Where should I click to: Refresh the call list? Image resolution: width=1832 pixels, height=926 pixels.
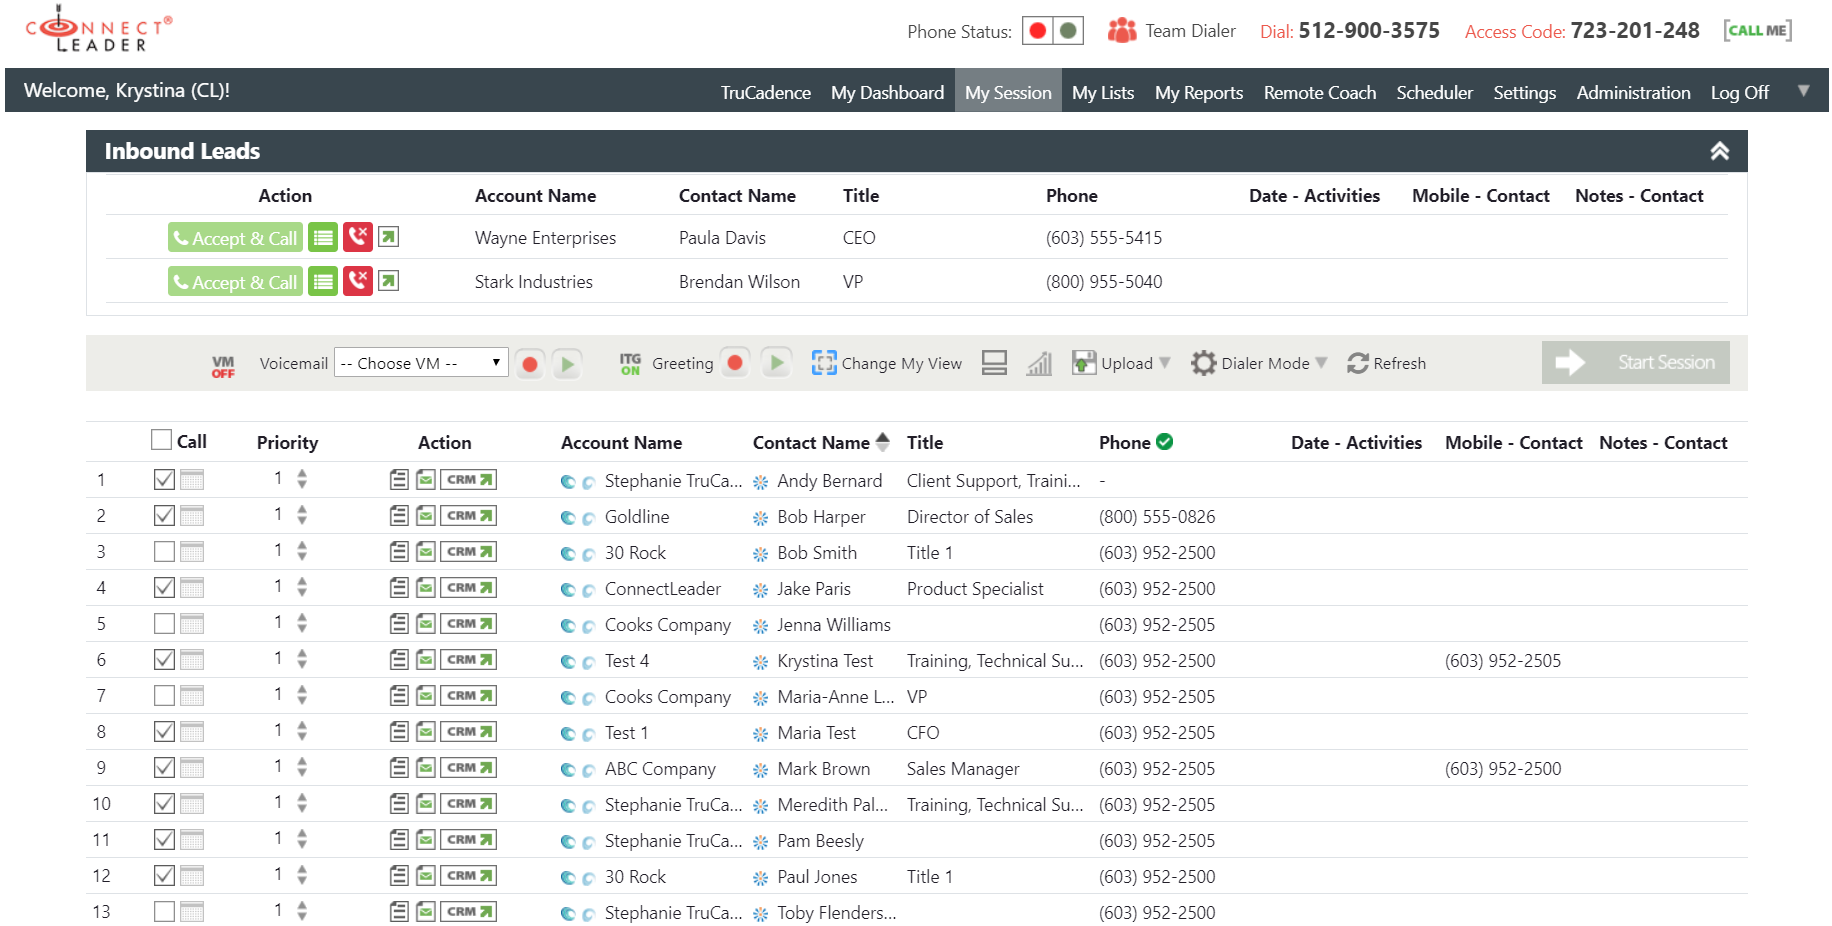1386,363
